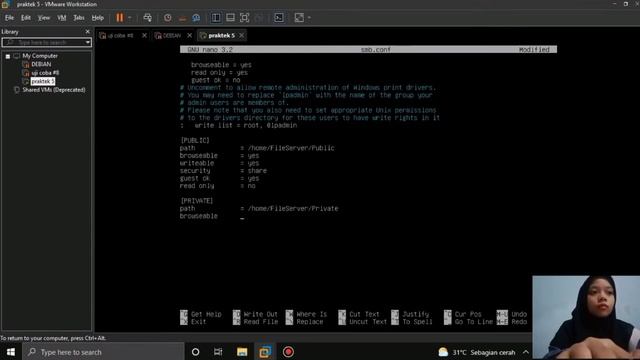This screenshot has width=640, height=360.
Task: Click the Windows taskbar search box
Action: click(x=103, y=352)
